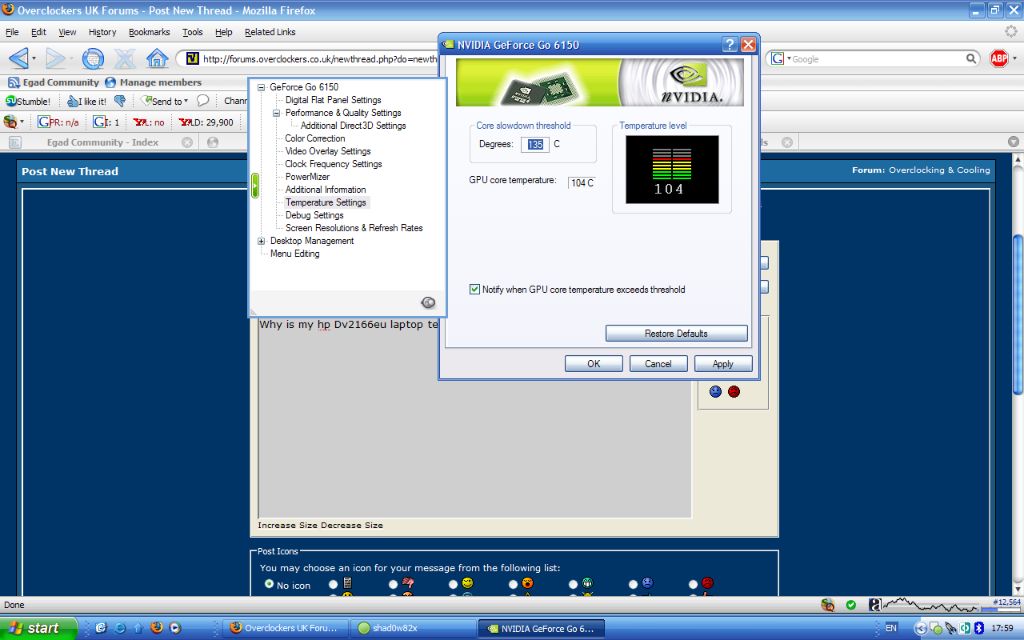Click the Reload page icon
Image resolution: width=1024 pixels, height=640 pixels.
92,58
